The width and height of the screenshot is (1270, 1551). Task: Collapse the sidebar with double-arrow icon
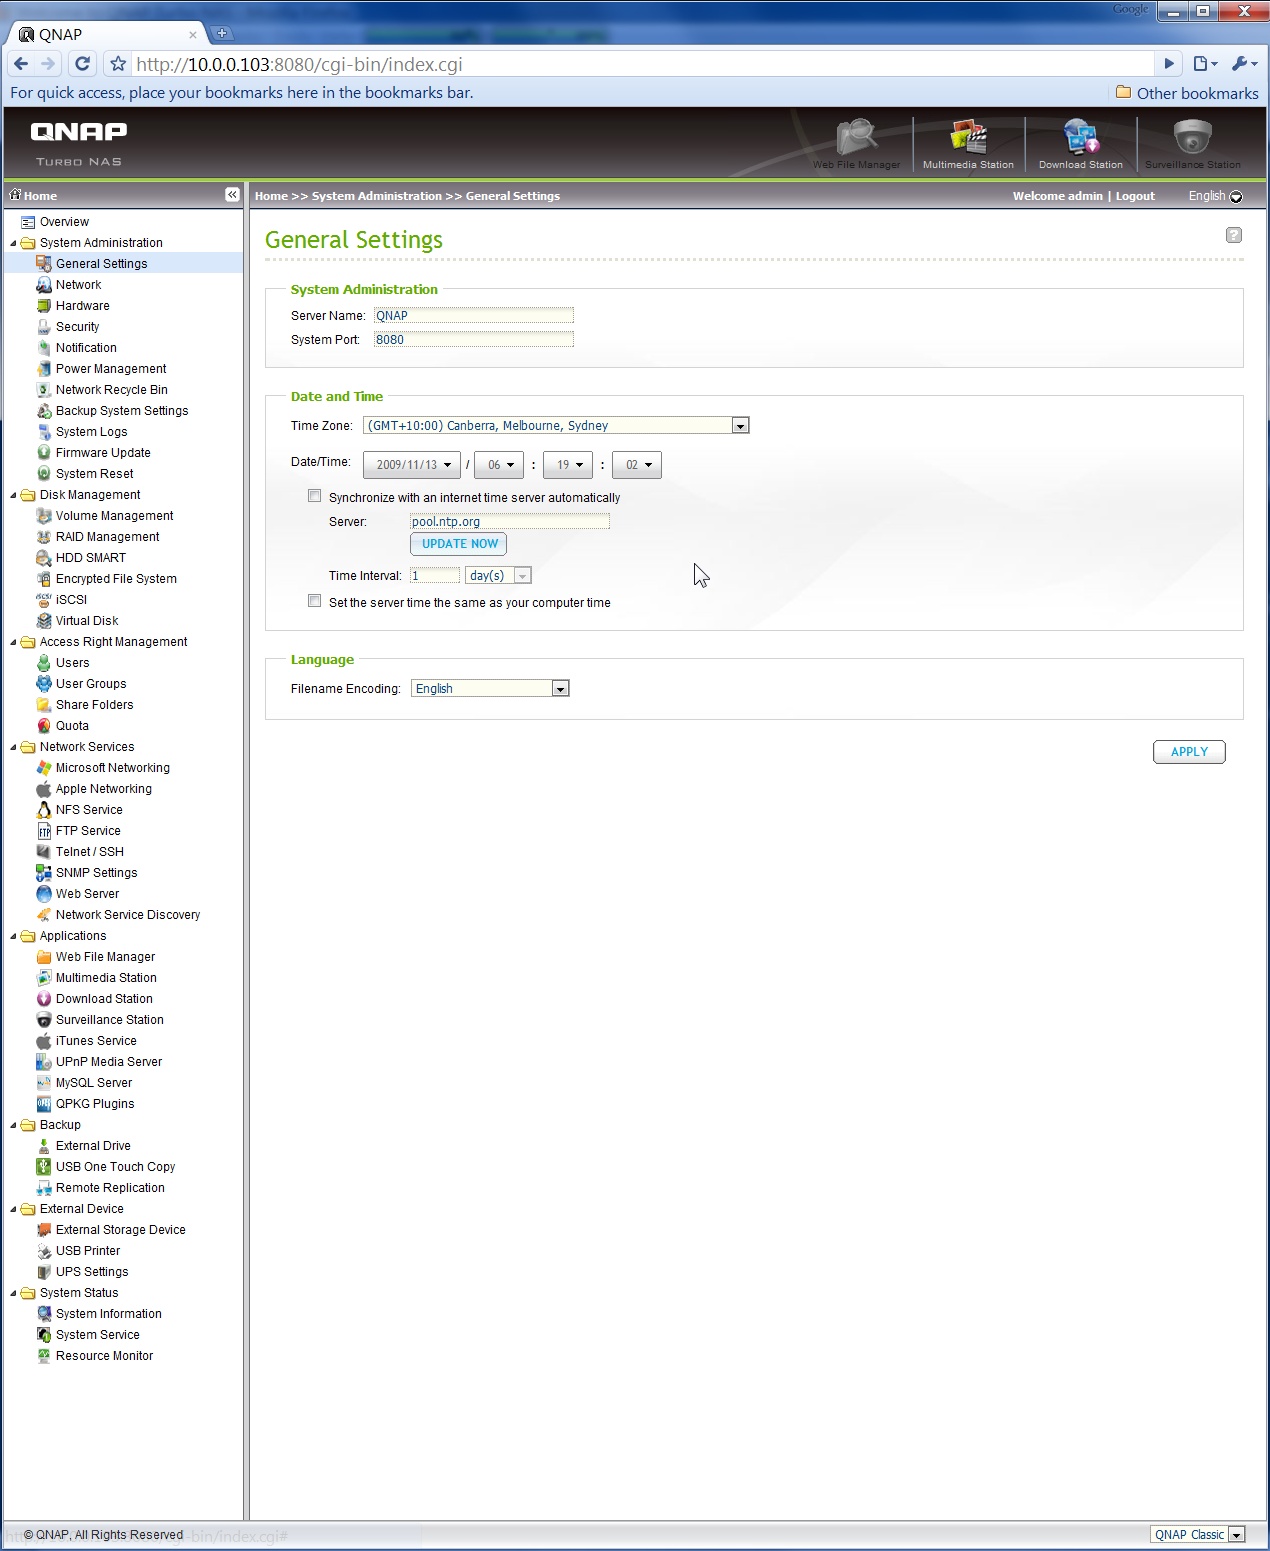[x=232, y=195]
